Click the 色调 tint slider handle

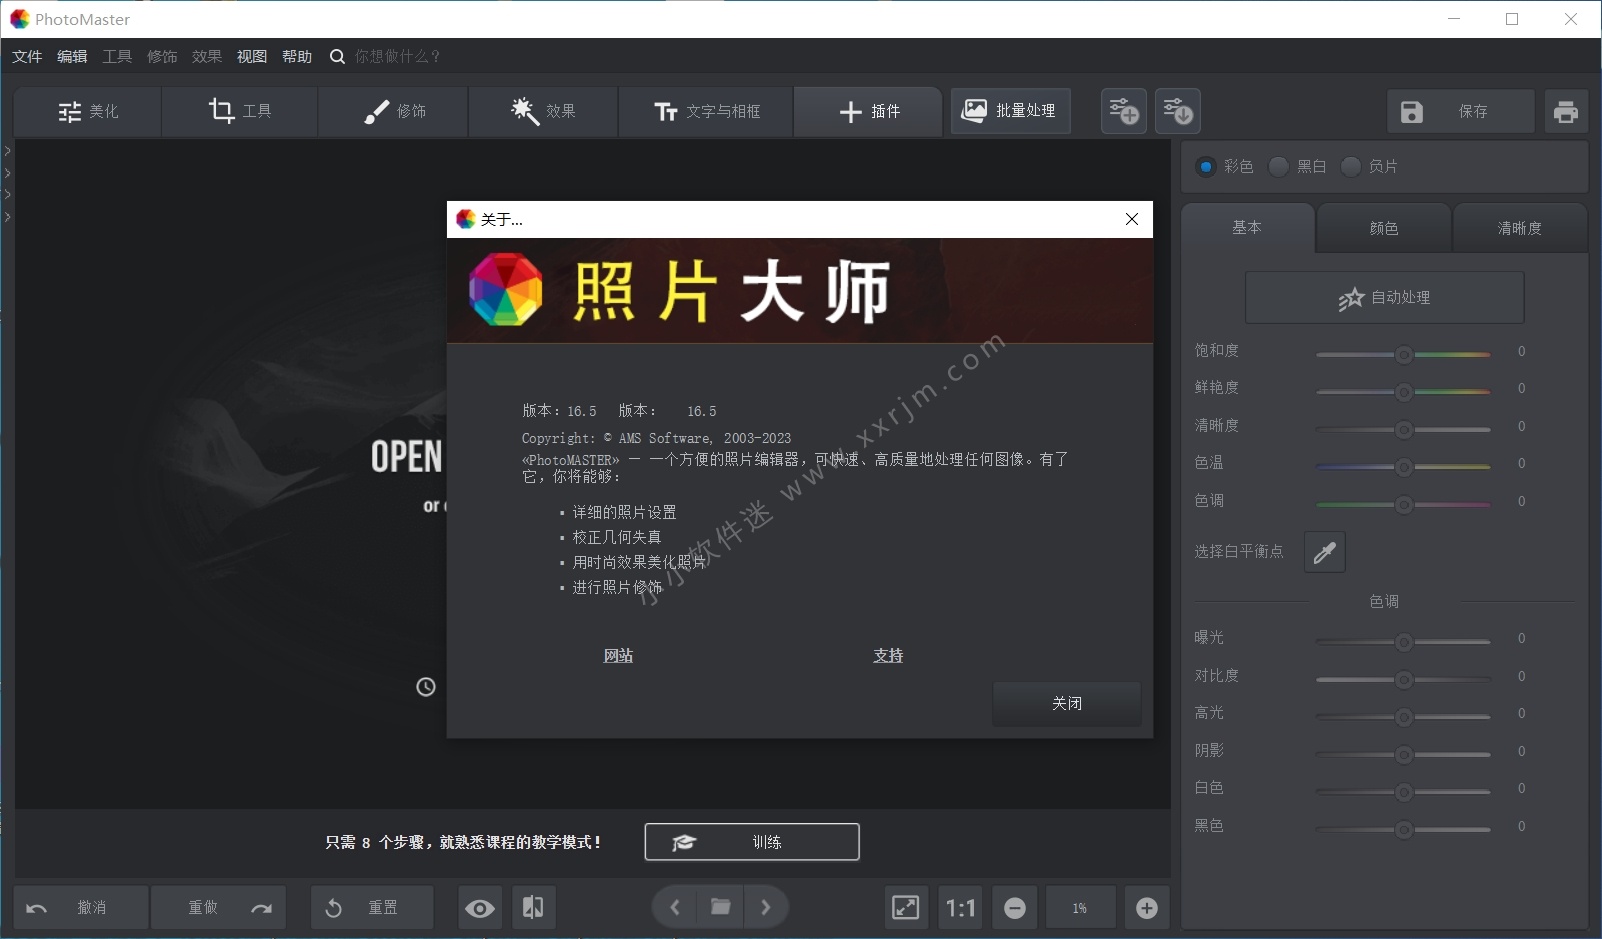click(x=1404, y=504)
